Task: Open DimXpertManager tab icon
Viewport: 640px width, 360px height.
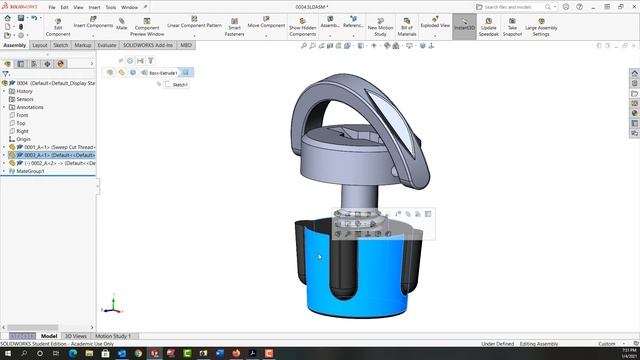Action: 47,64
